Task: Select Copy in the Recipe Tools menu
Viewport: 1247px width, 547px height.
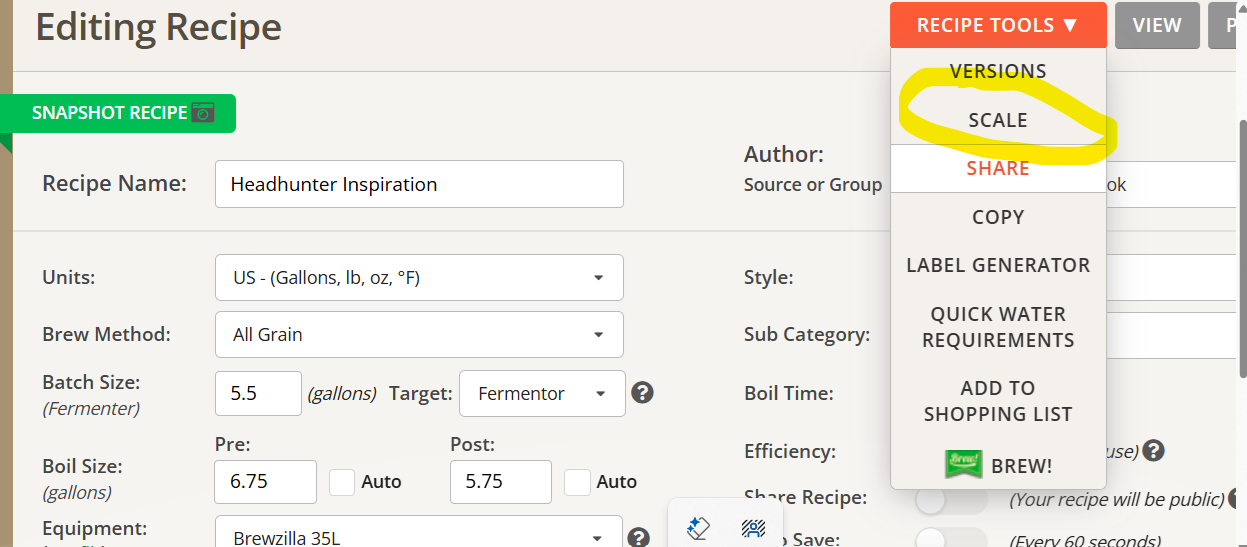Action: pyautogui.click(x=997, y=217)
